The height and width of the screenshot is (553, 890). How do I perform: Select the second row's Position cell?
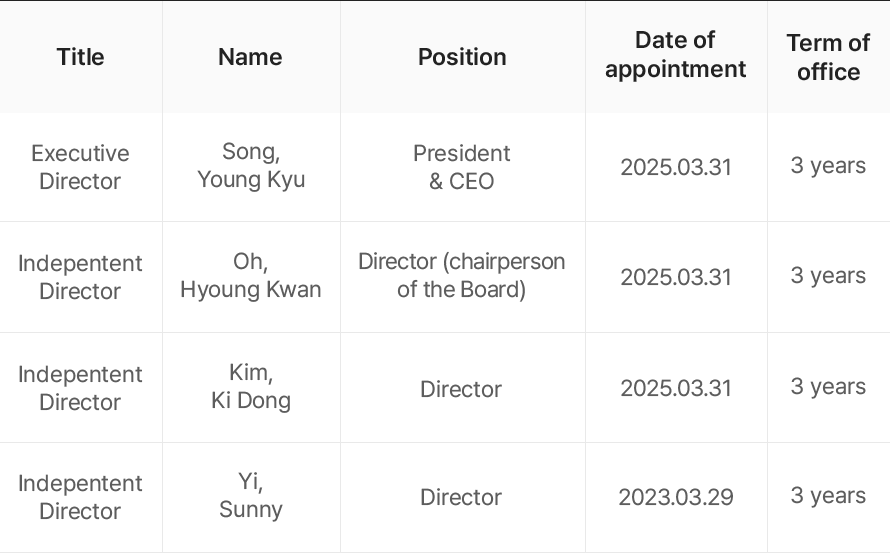click(462, 277)
